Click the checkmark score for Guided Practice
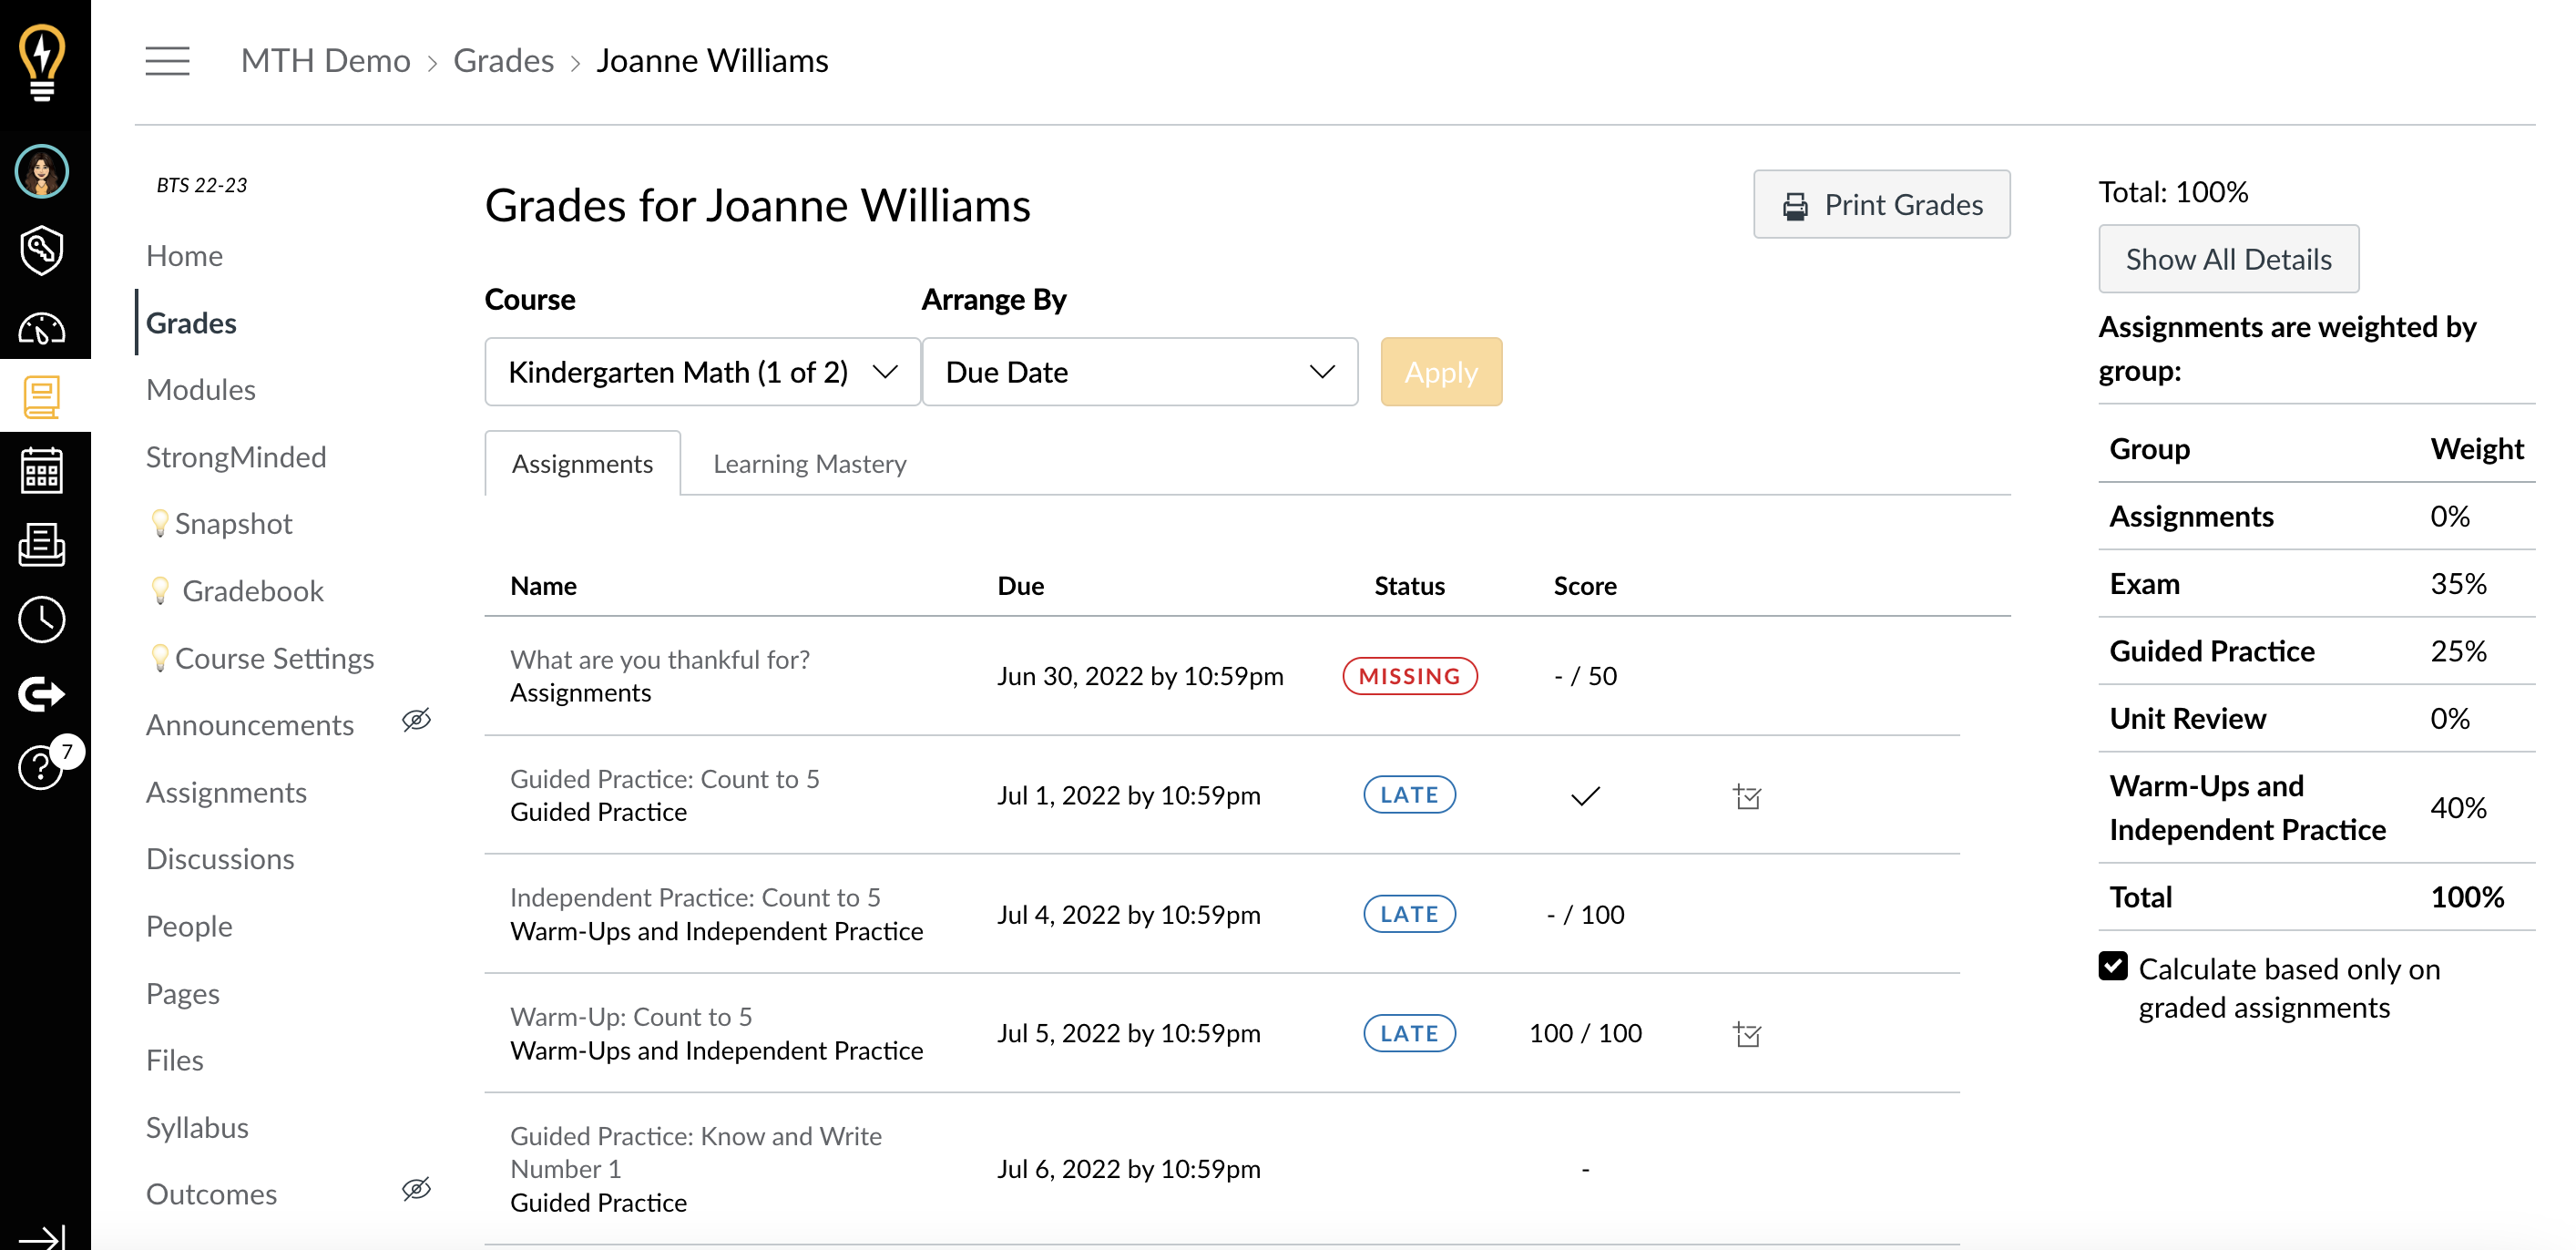 pos(1585,796)
